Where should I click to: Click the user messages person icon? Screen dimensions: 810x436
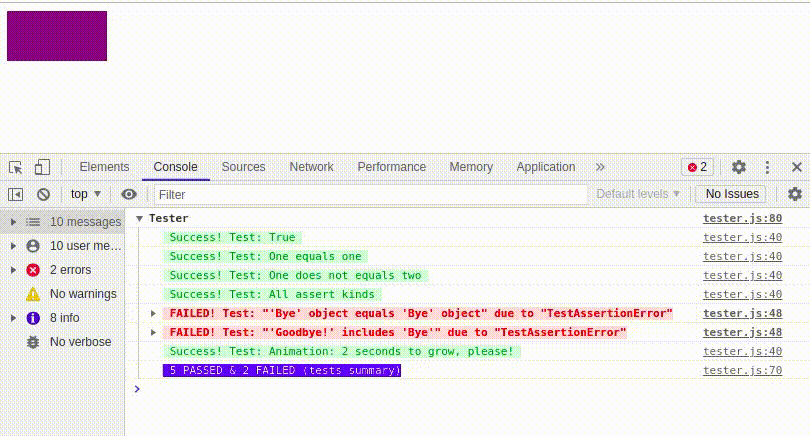pos(33,246)
